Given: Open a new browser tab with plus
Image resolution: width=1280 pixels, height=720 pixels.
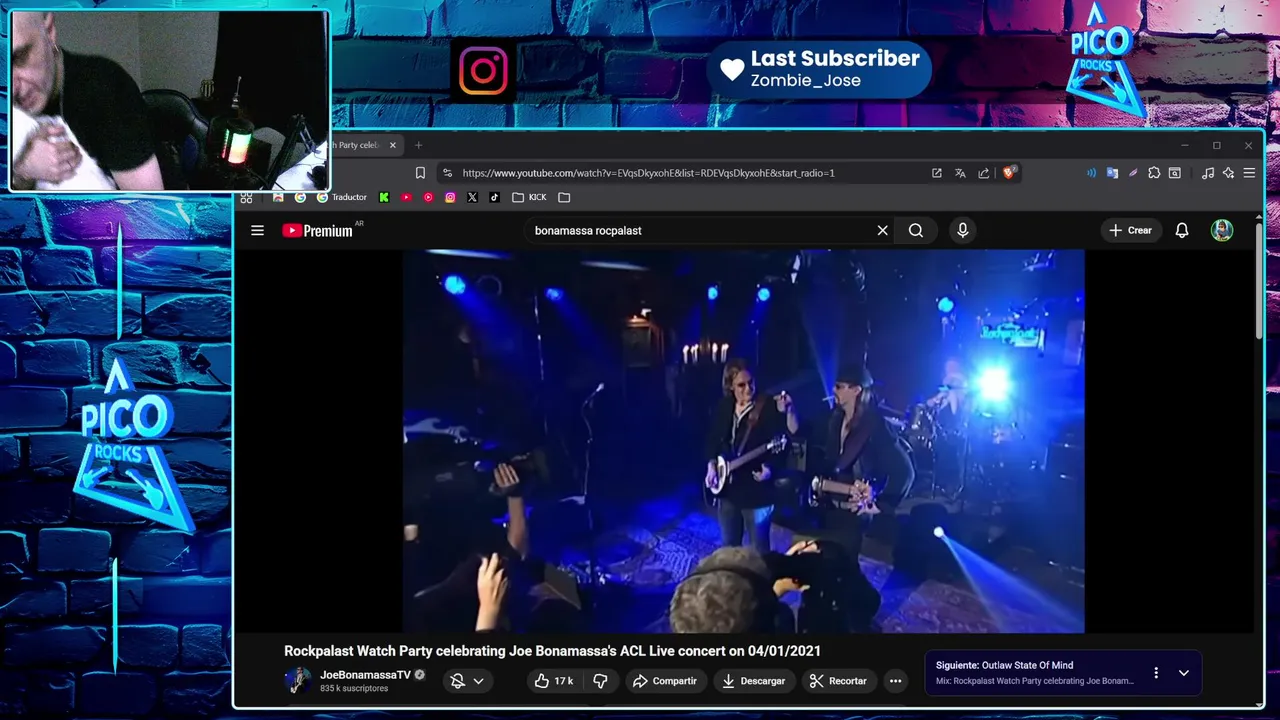Looking at the screenshot, I should [419, 145].
